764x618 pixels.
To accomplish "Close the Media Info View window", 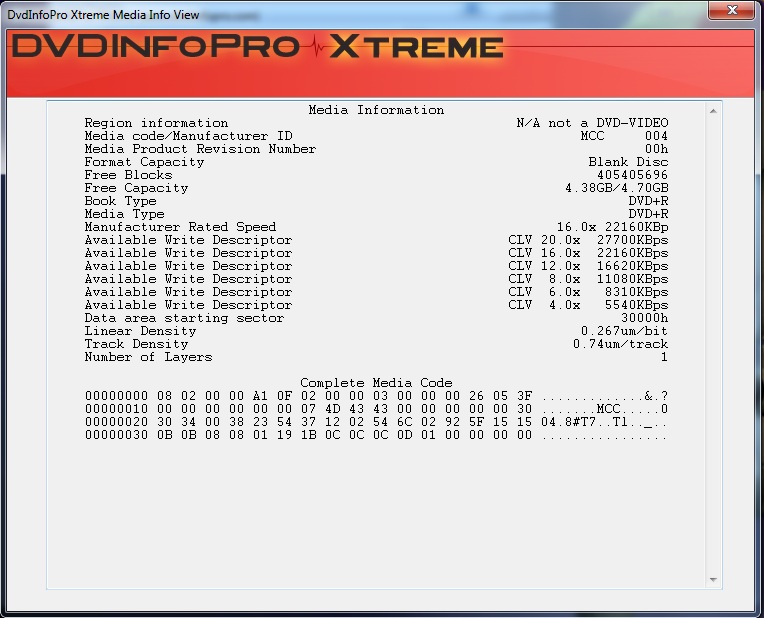I will click(731, 10).
